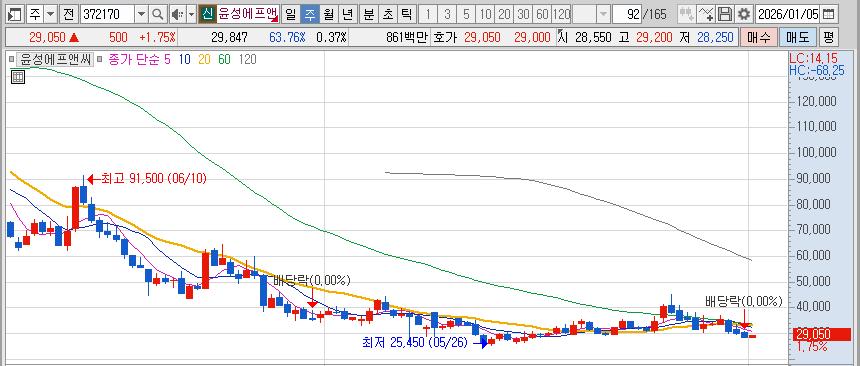Viewport: 860px width, 366px height.
Task: Click the 매수 buy button
Action: click(x=759, y=37)
